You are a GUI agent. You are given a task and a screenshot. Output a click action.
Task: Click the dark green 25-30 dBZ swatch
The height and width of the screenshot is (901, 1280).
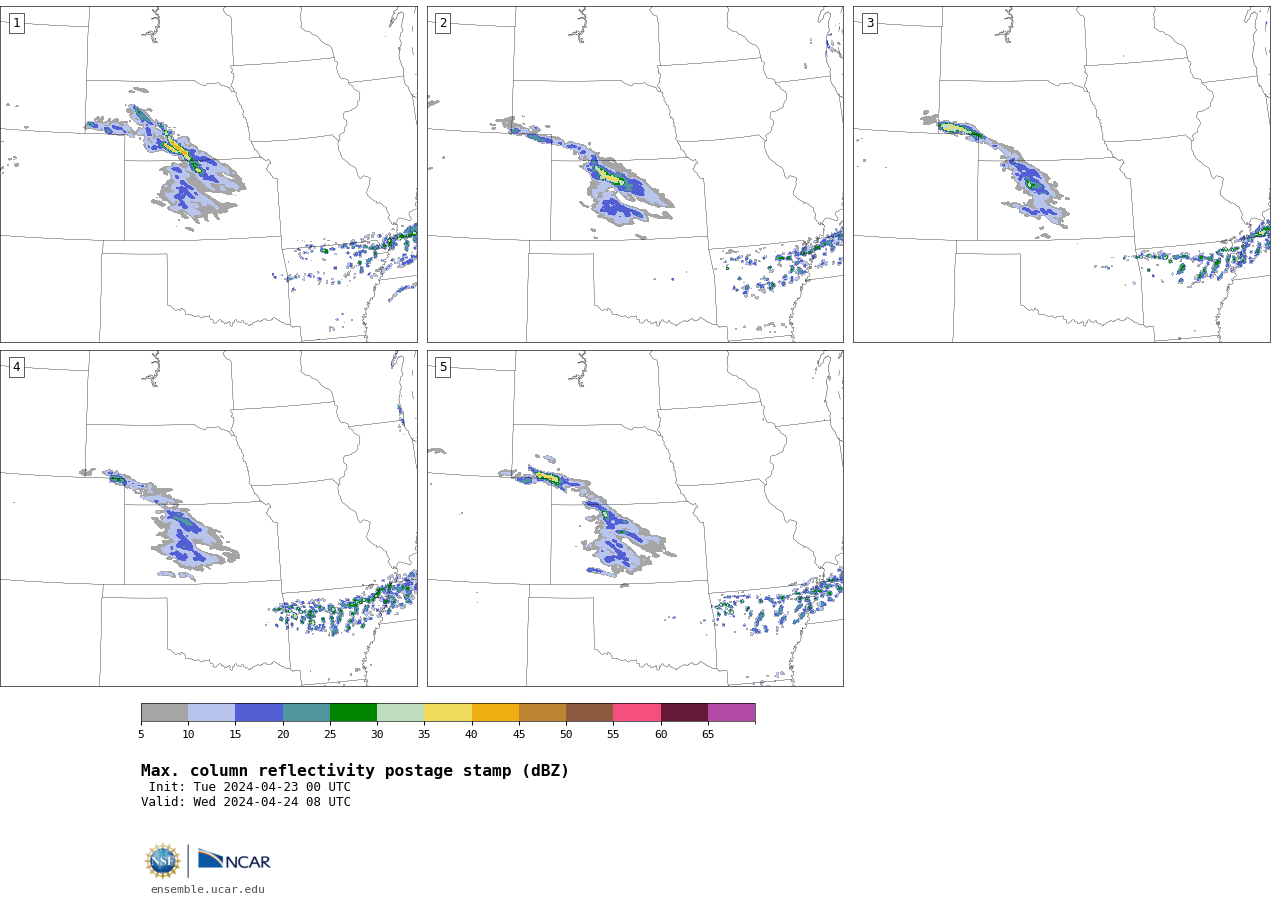[353, 712]
